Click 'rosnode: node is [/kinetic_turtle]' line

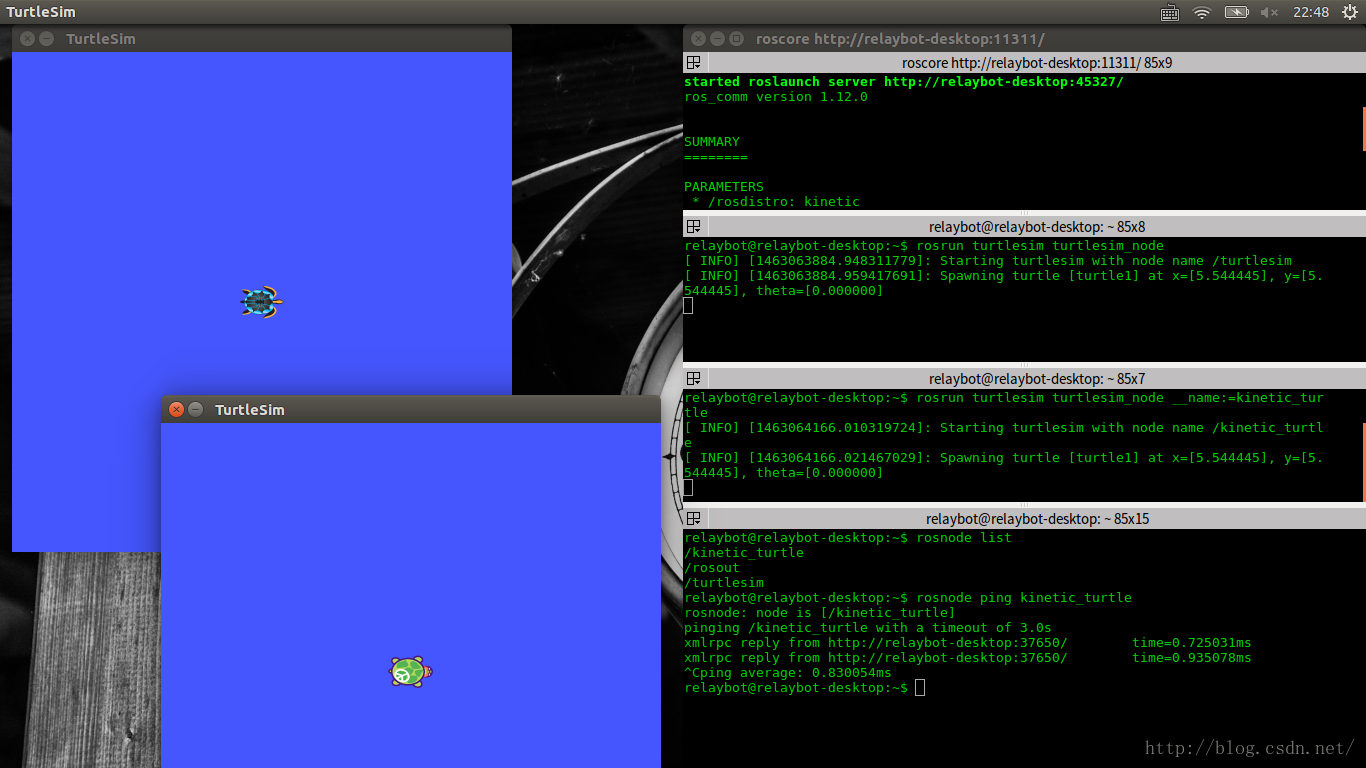tap(820, 612)
